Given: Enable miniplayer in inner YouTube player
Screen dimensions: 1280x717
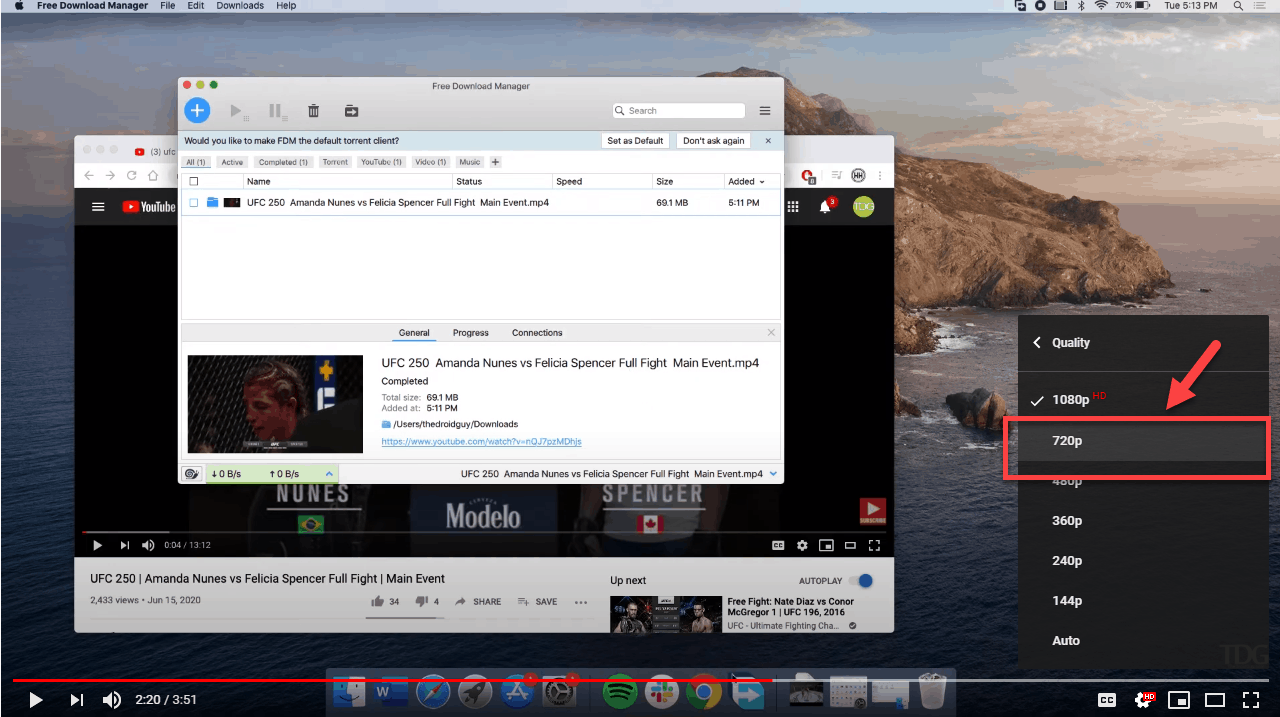Looking at the screenshot, I should coord(826,545).
